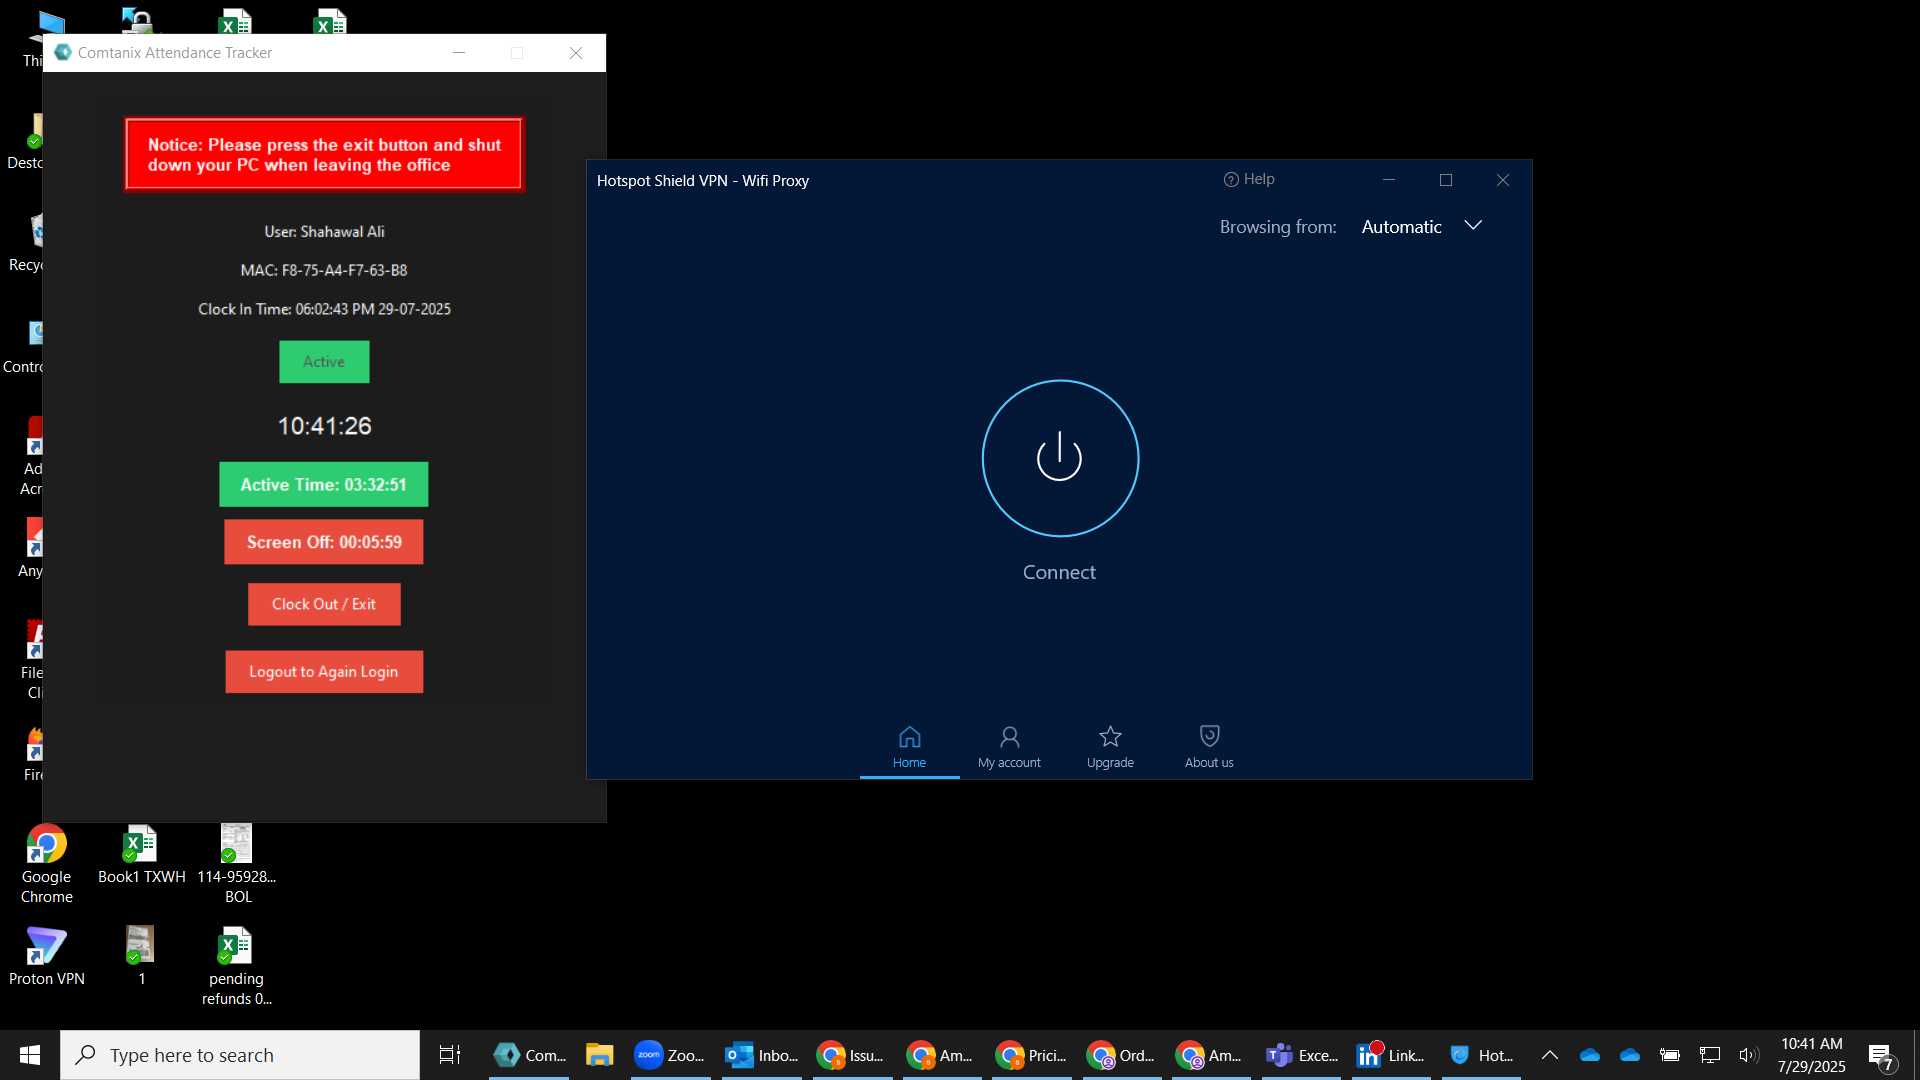1920x1080 pixels.
Task: Open the Windows Start menu
Action: 30,1055
